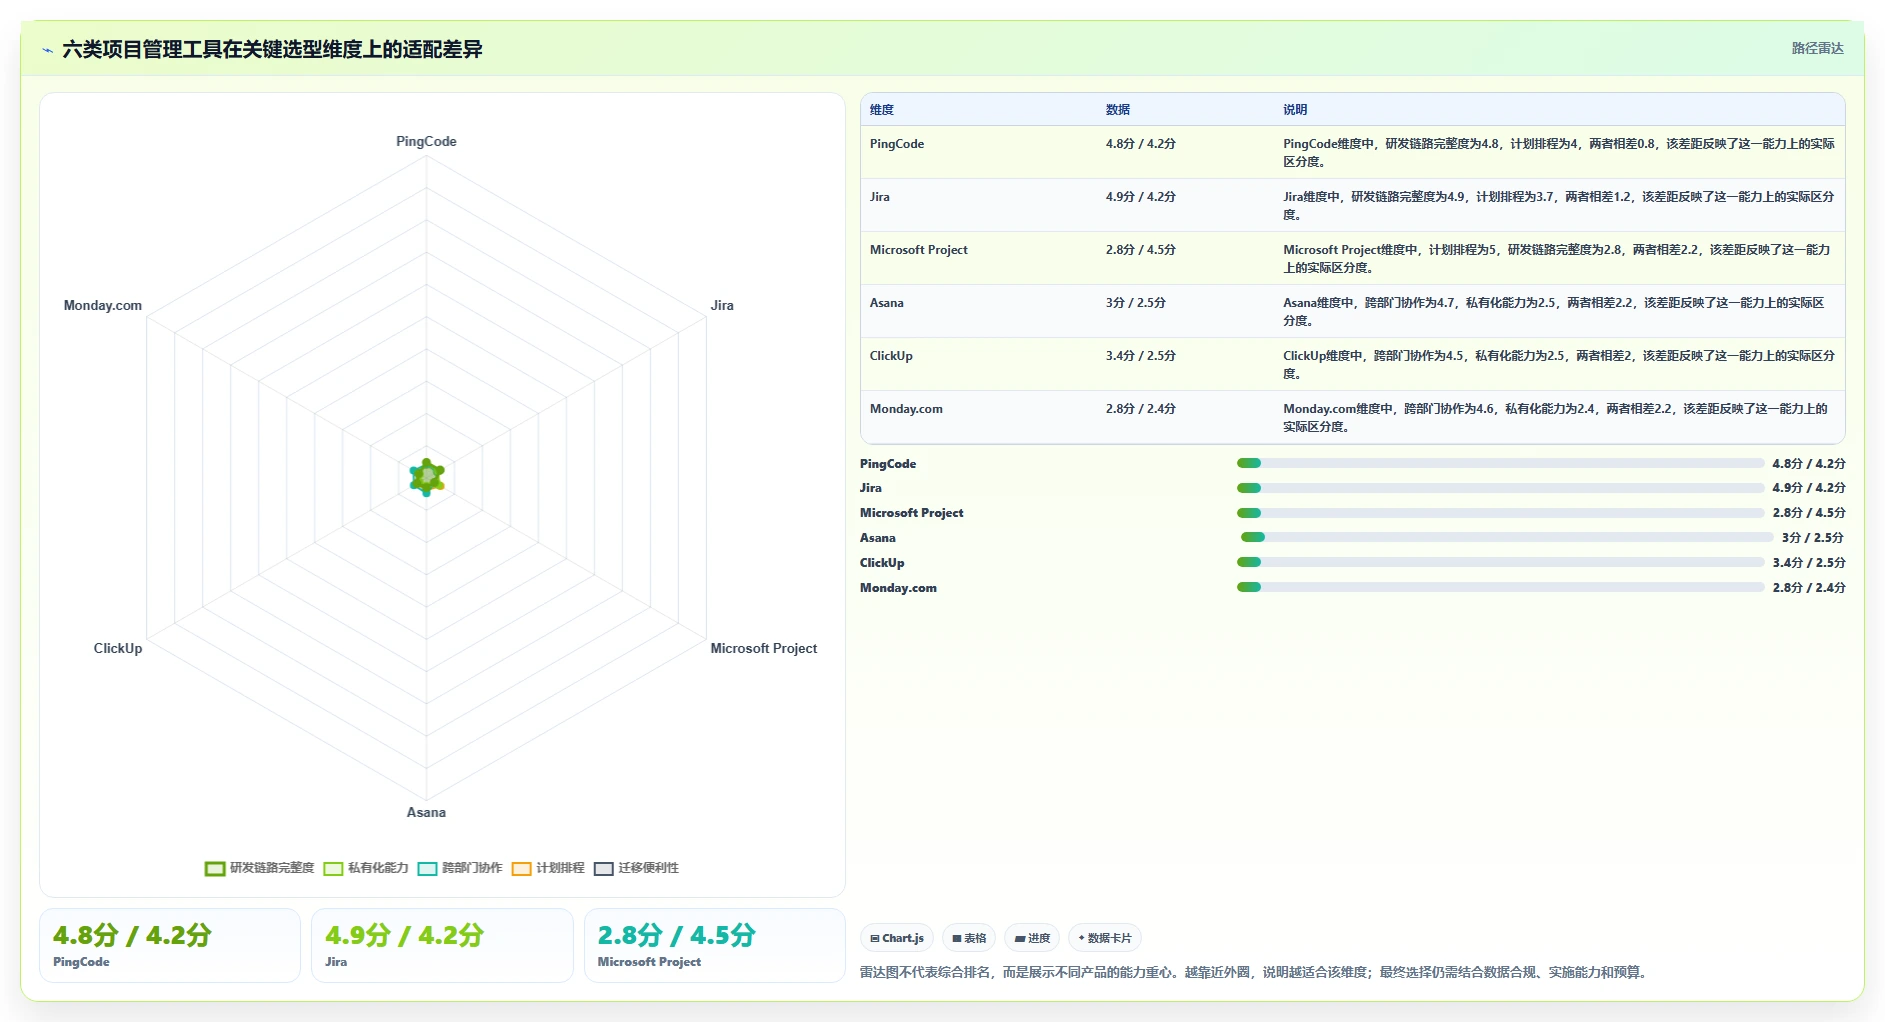The width and height of the screenshot is (1885, 1022).
Task: Click the Asana radar axis label
Action: tap(426, 813)
